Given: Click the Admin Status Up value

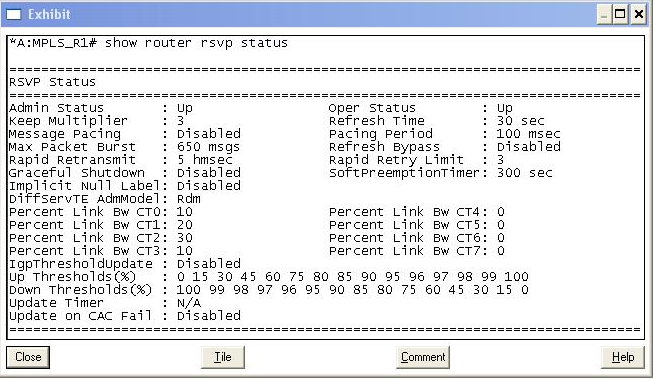Looking at the screenshot, I should [184, 108].
